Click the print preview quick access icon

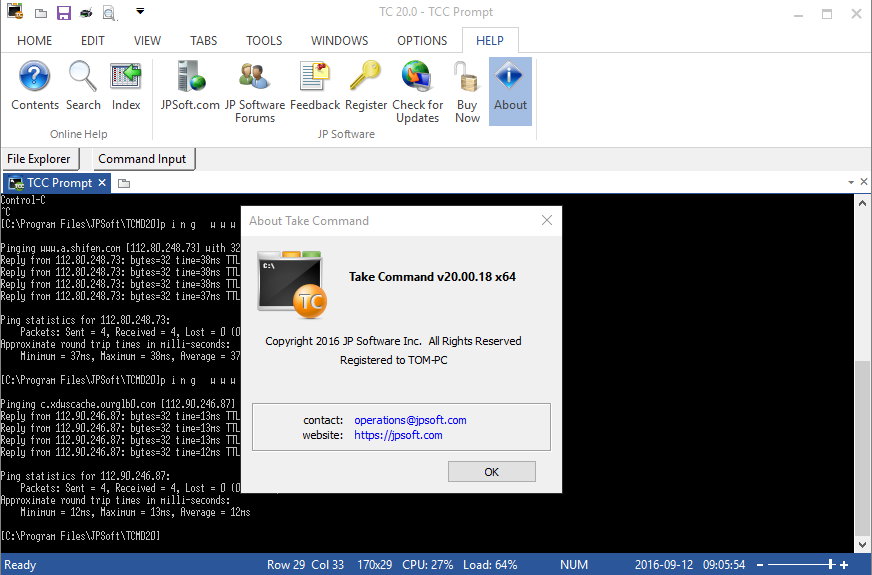110,13
